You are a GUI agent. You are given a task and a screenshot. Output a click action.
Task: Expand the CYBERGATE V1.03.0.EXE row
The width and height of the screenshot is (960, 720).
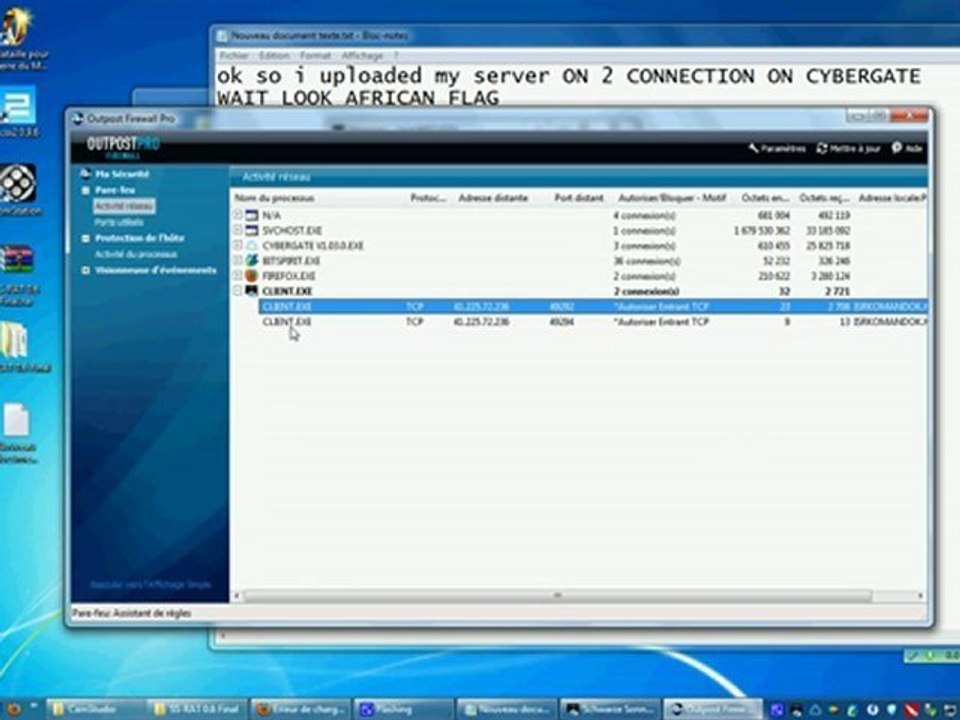click(238, 246)
